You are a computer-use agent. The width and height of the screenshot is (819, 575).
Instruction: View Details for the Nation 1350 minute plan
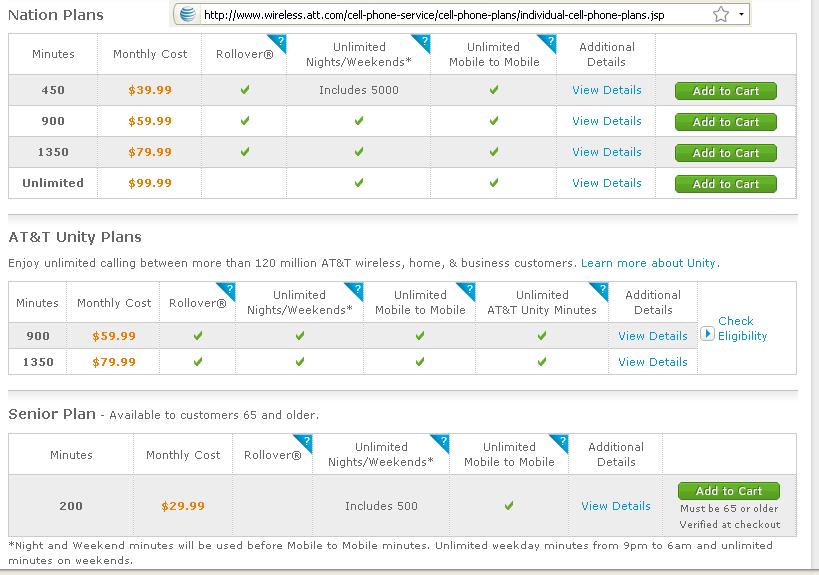tap(606, 152)
